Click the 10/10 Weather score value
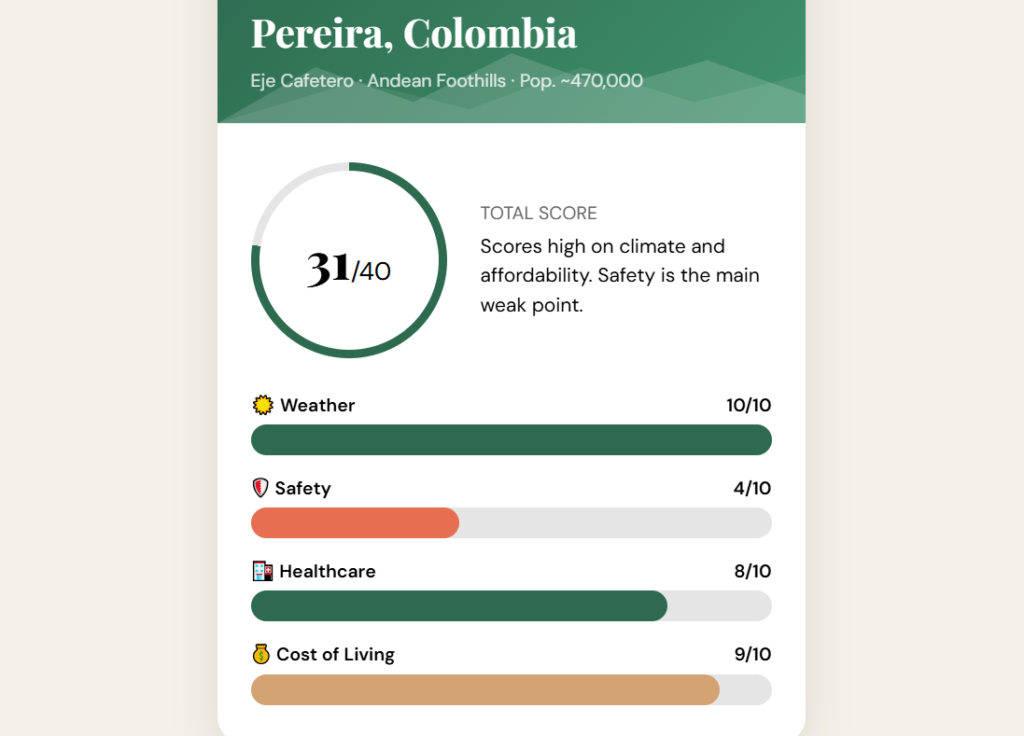1024x736 pixels. point(748,405)
